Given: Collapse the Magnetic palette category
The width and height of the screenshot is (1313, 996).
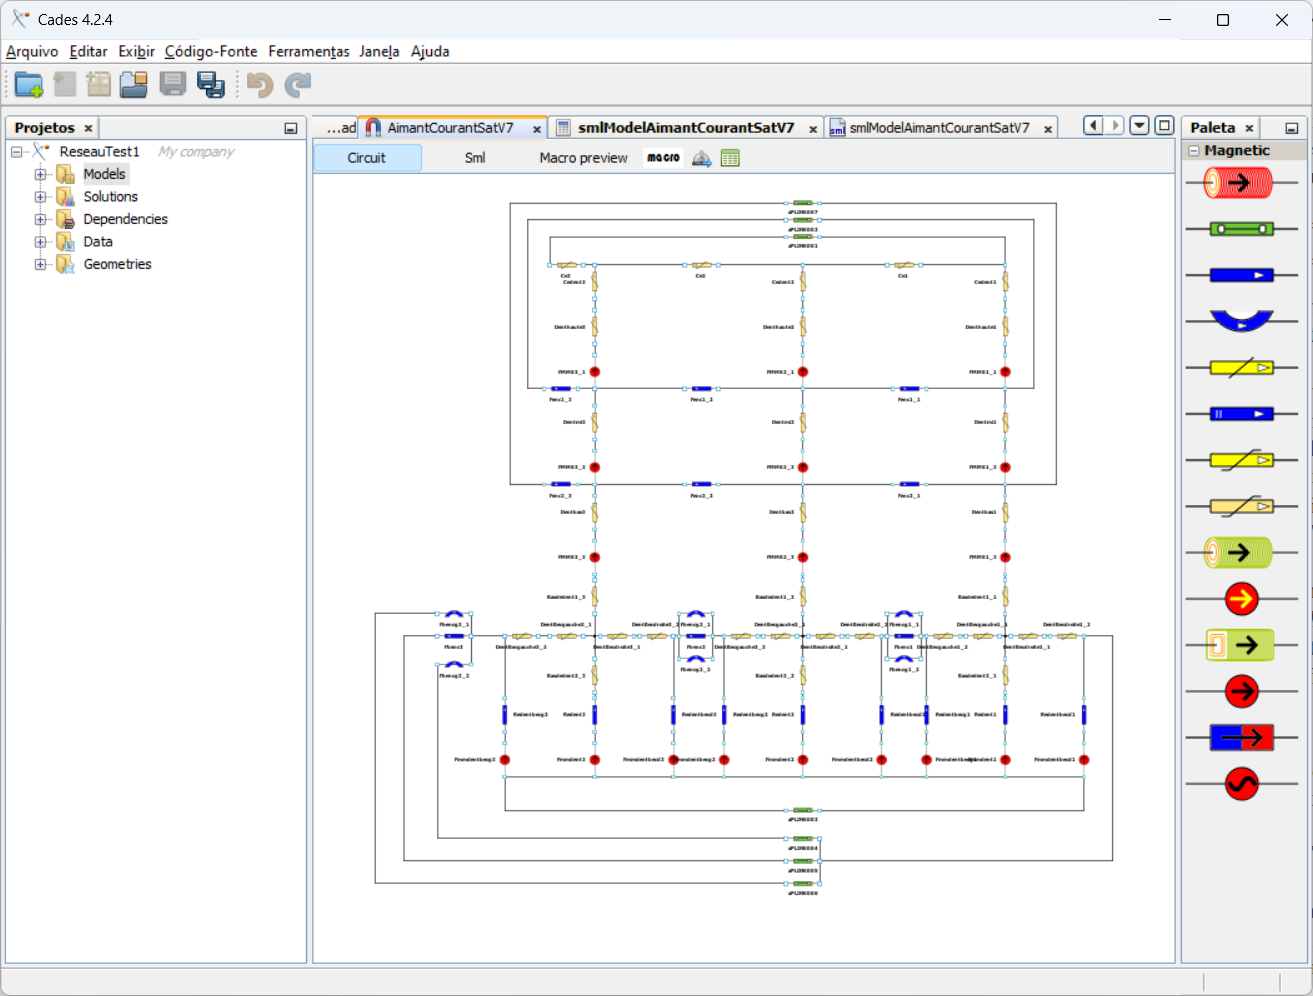Looking at the screenshot, I should [1194, 151].
